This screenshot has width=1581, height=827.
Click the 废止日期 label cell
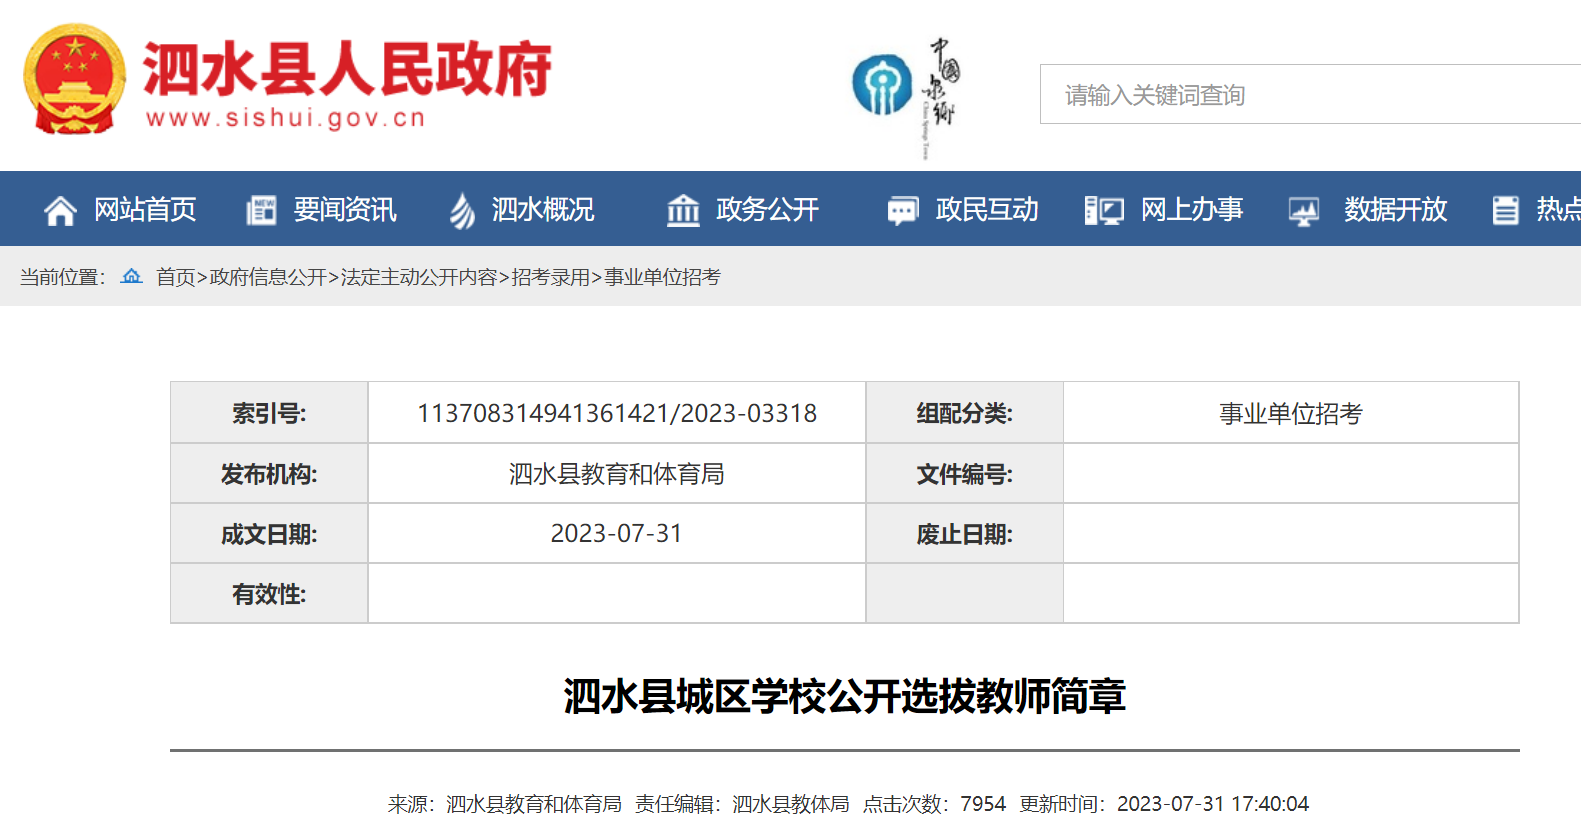[965, 533]
